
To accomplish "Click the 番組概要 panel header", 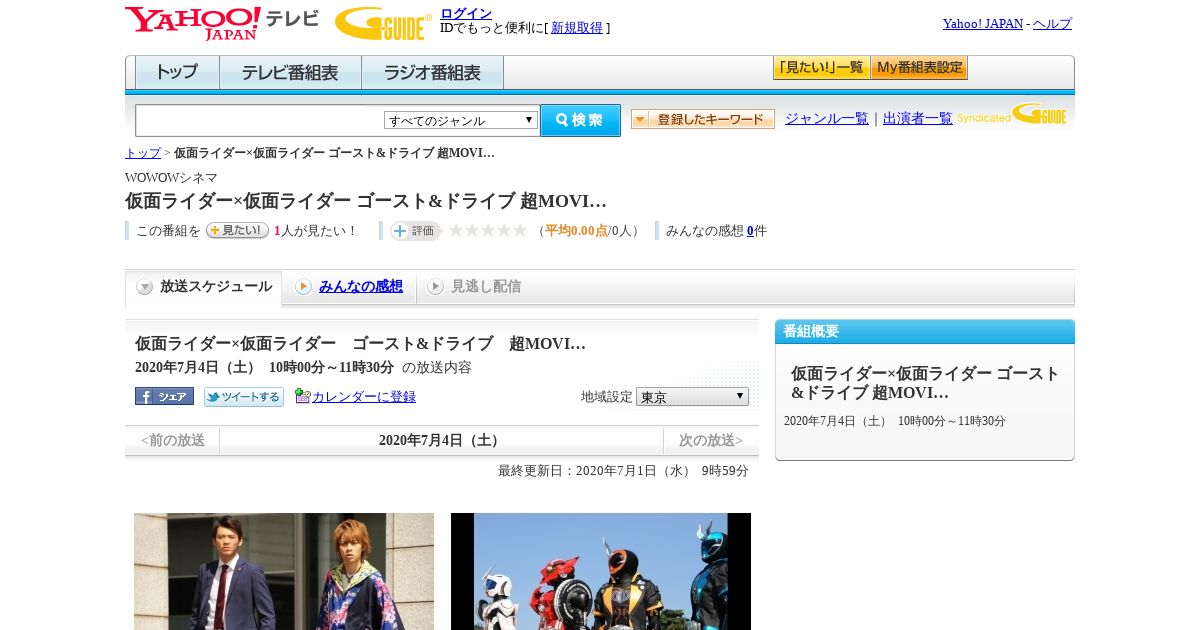I will pos(925,332).
